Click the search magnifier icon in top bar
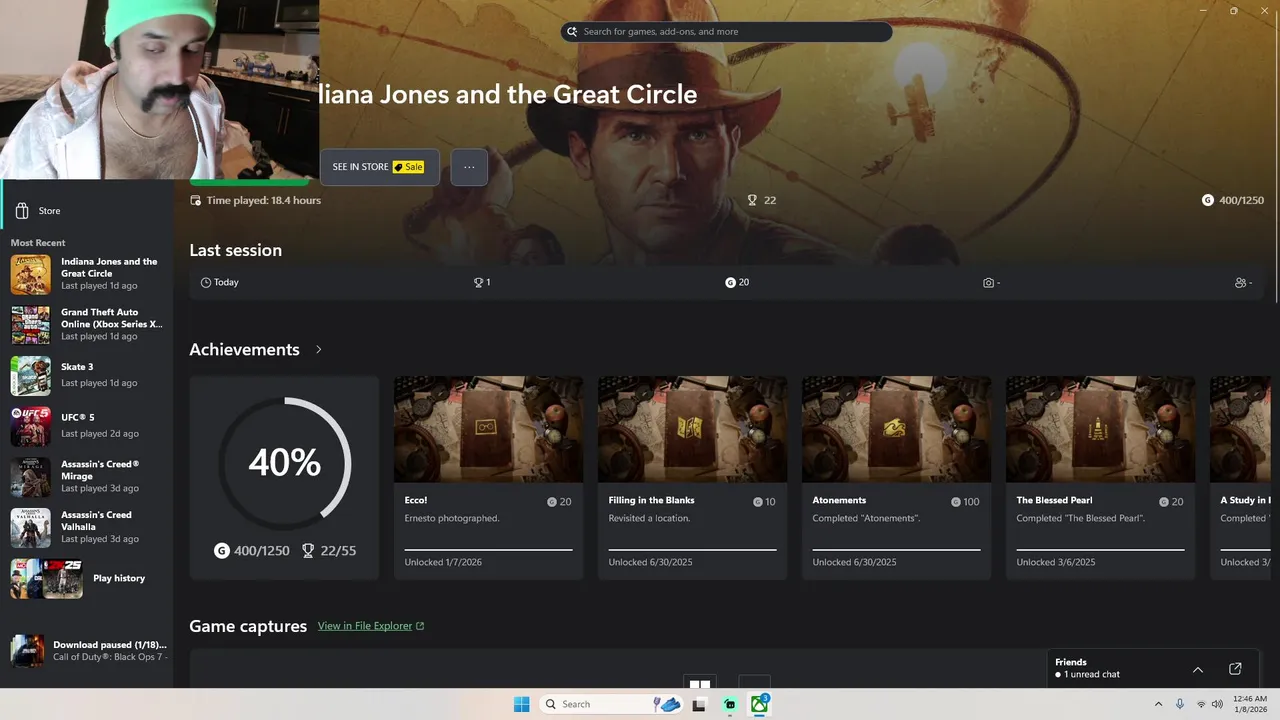 pos(572,32)
